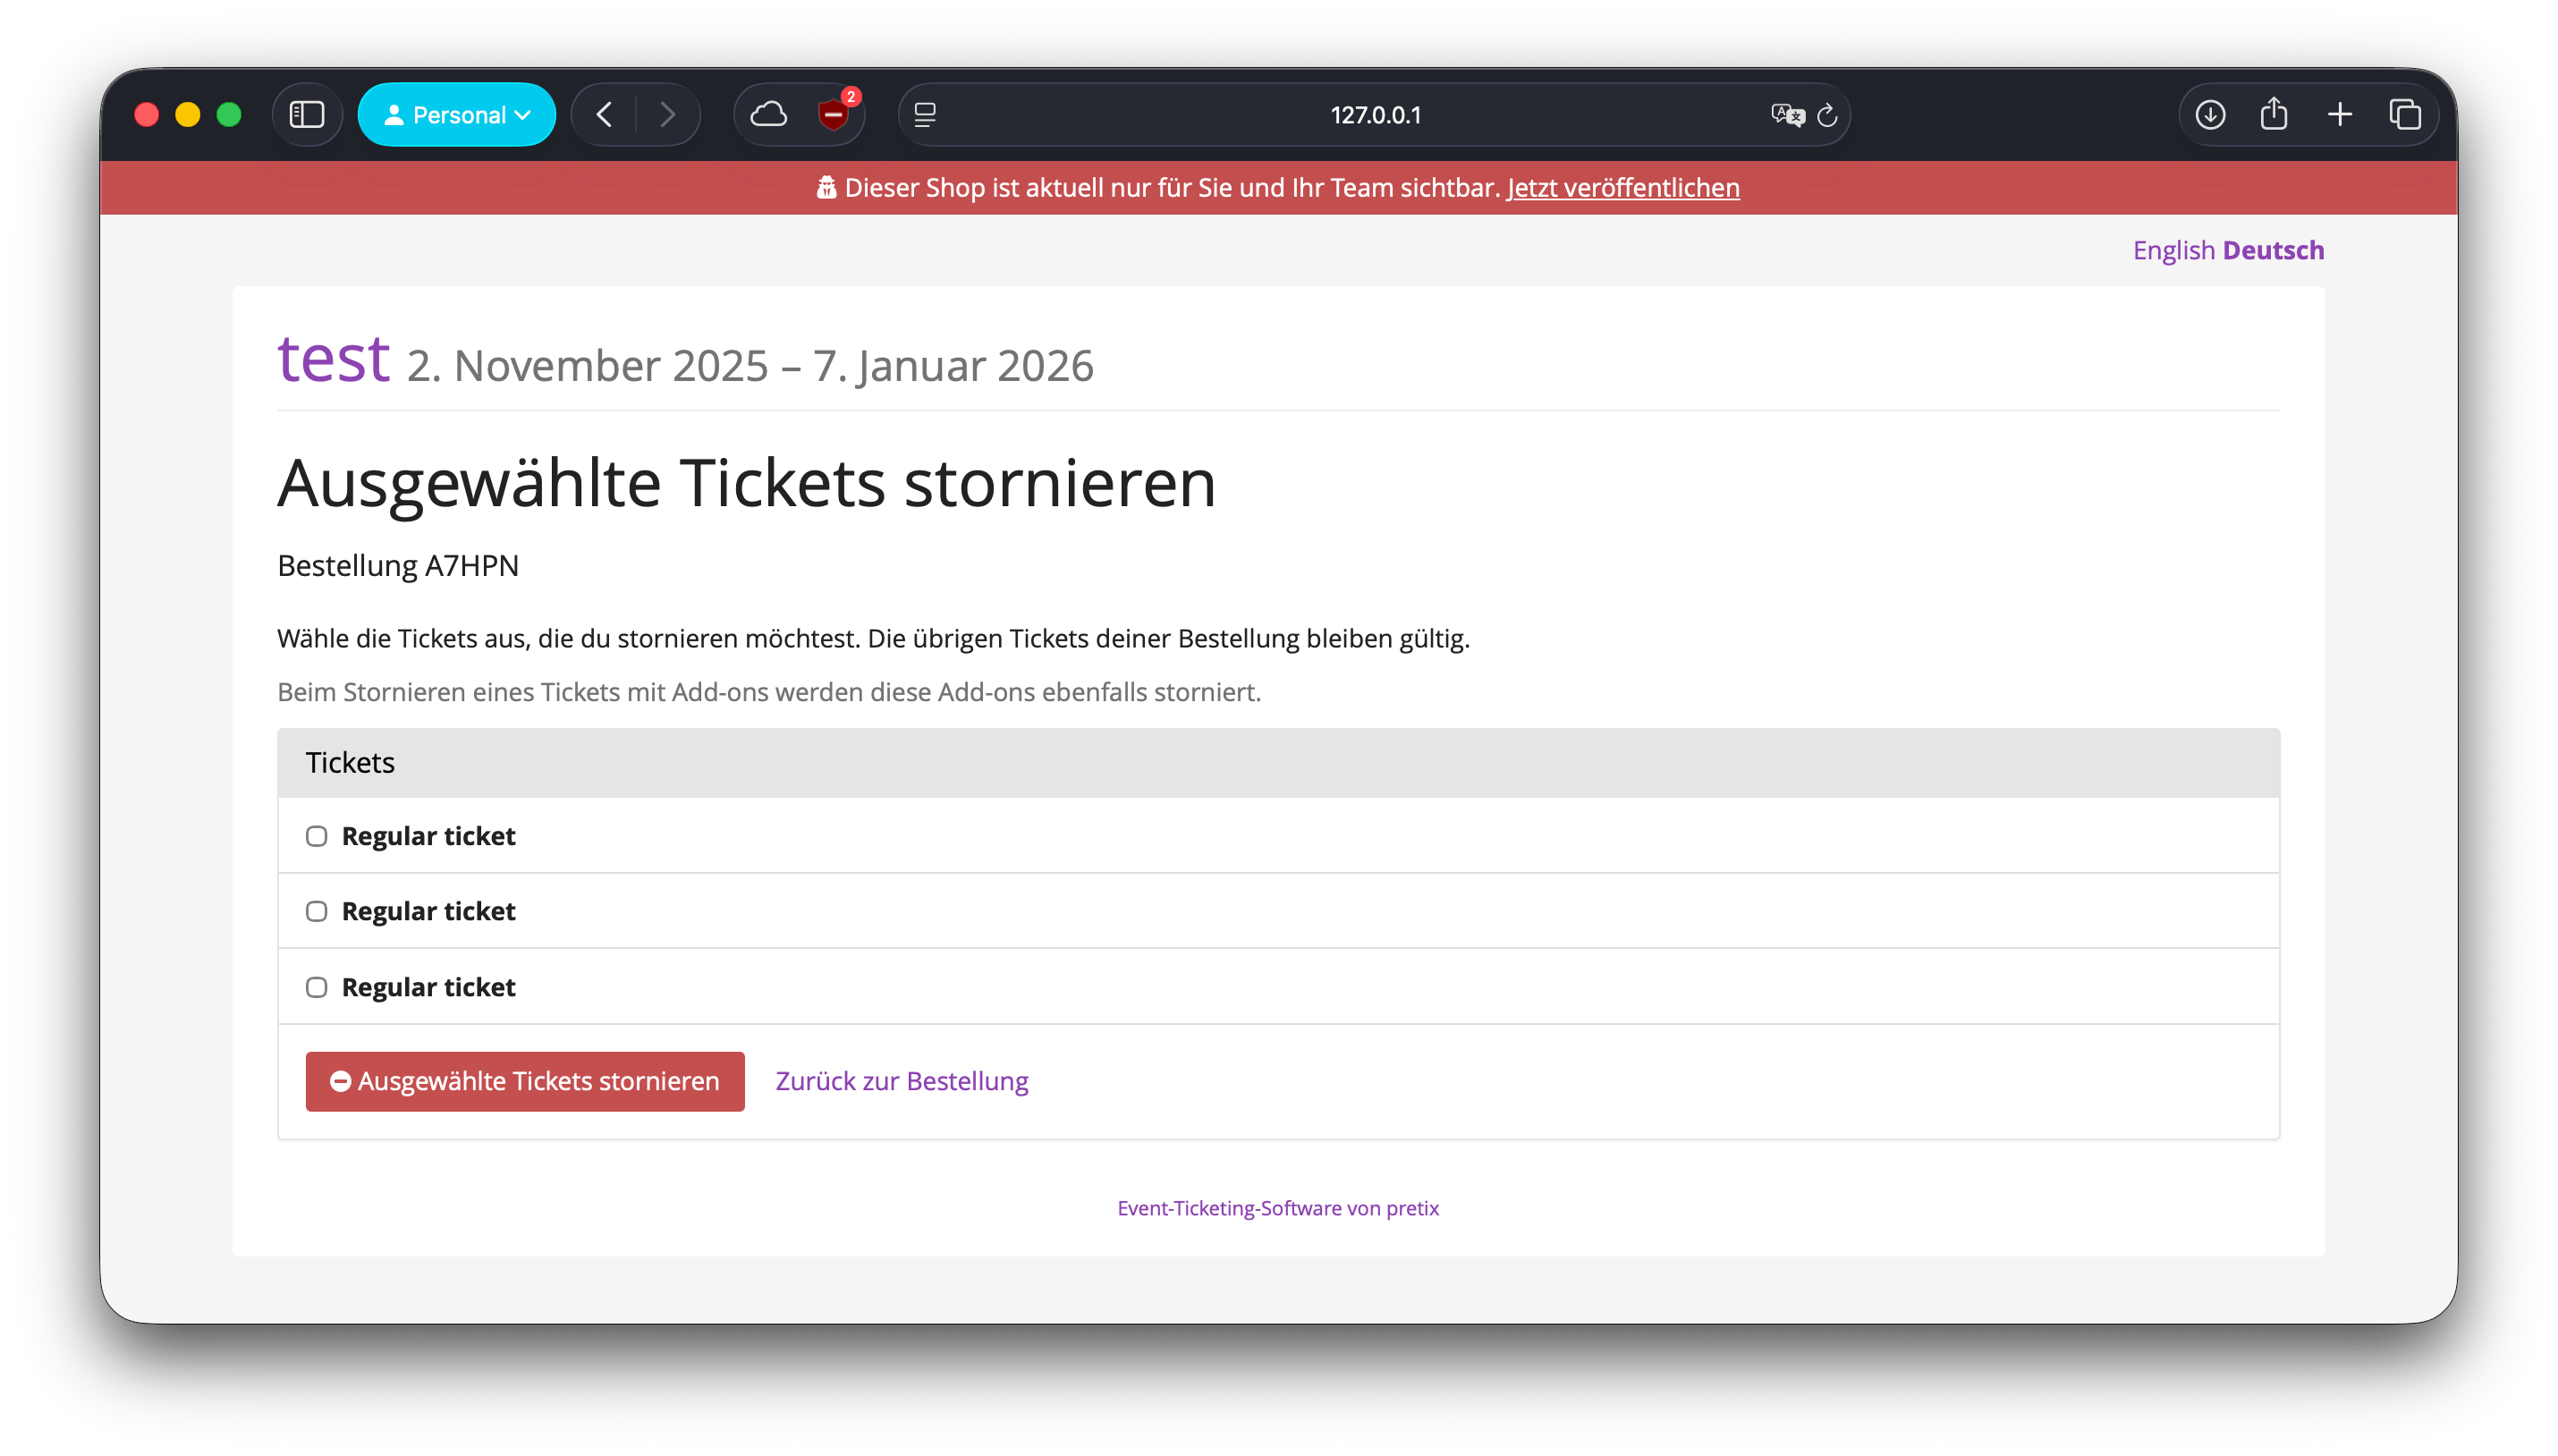This screenshot has width=2558, height=1456.
Task: Go forward to next page
Action: coord(667,115)
